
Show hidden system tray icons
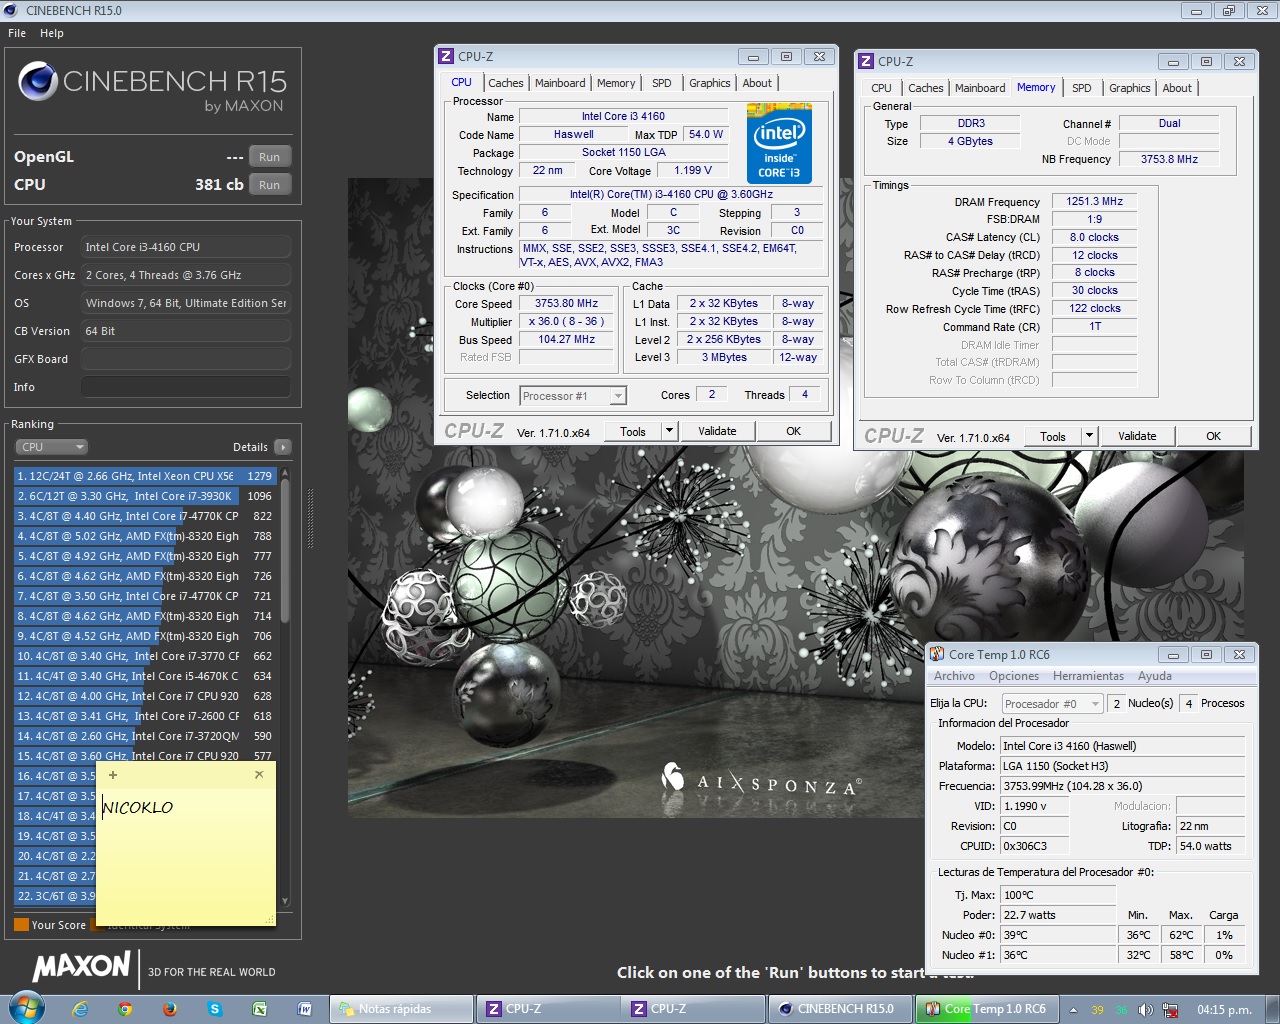[1073, 1010]
